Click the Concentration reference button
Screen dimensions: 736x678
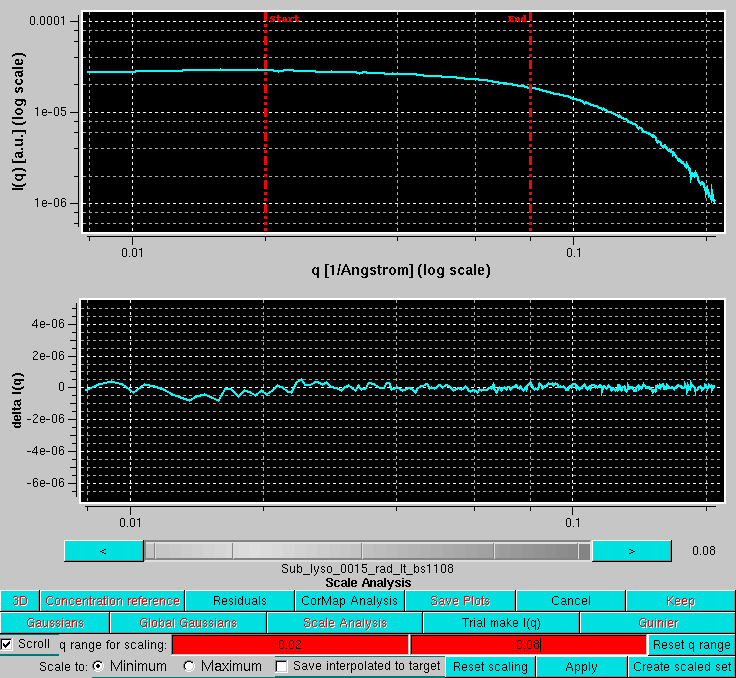click(x=112, y=601)
